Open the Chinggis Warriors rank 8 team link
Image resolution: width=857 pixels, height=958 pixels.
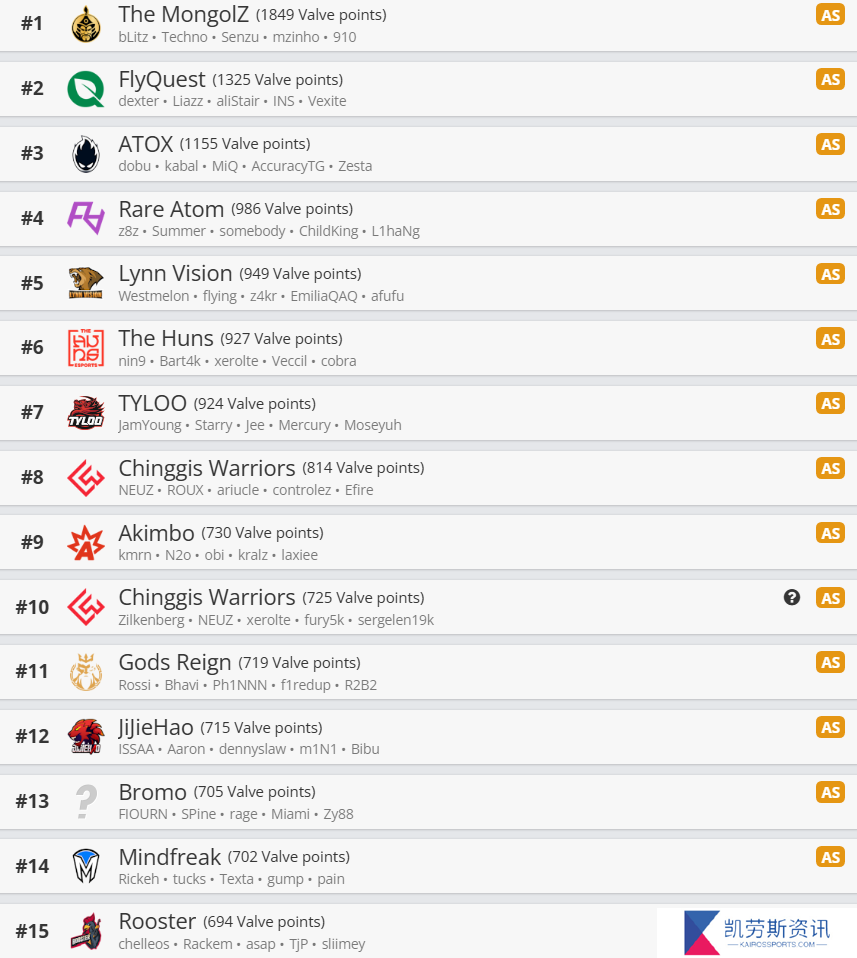coord(206,468)
